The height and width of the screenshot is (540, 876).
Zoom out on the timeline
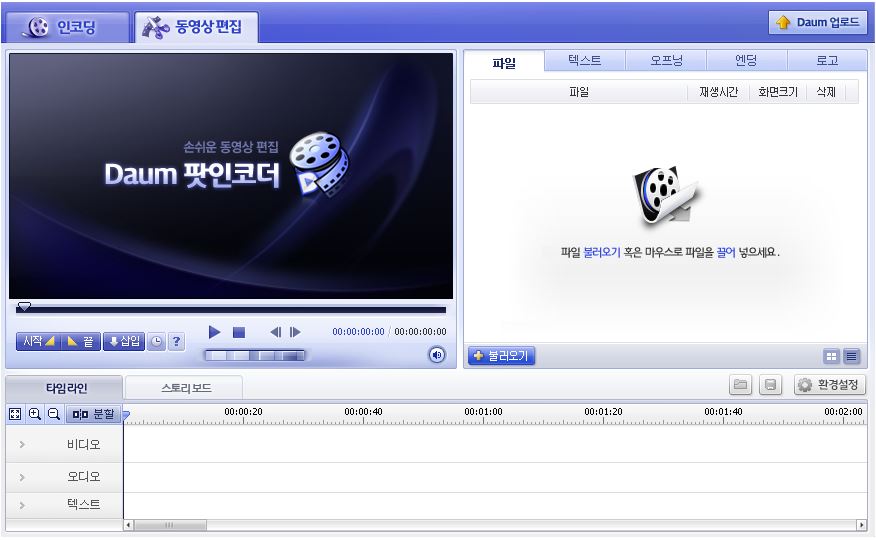pyautogui.click(x=54, y=414)
